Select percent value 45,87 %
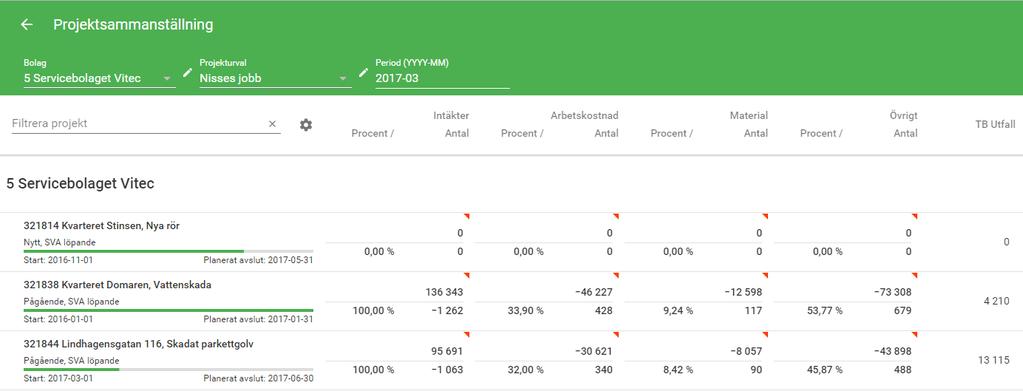This screenshot has width=1023, height=391. pos(824,370)
